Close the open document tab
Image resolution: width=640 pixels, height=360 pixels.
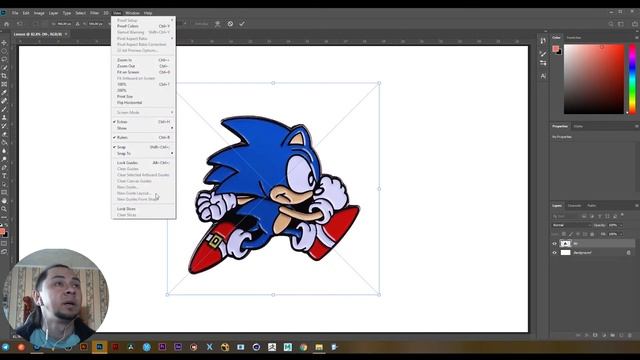coord(66,34)
